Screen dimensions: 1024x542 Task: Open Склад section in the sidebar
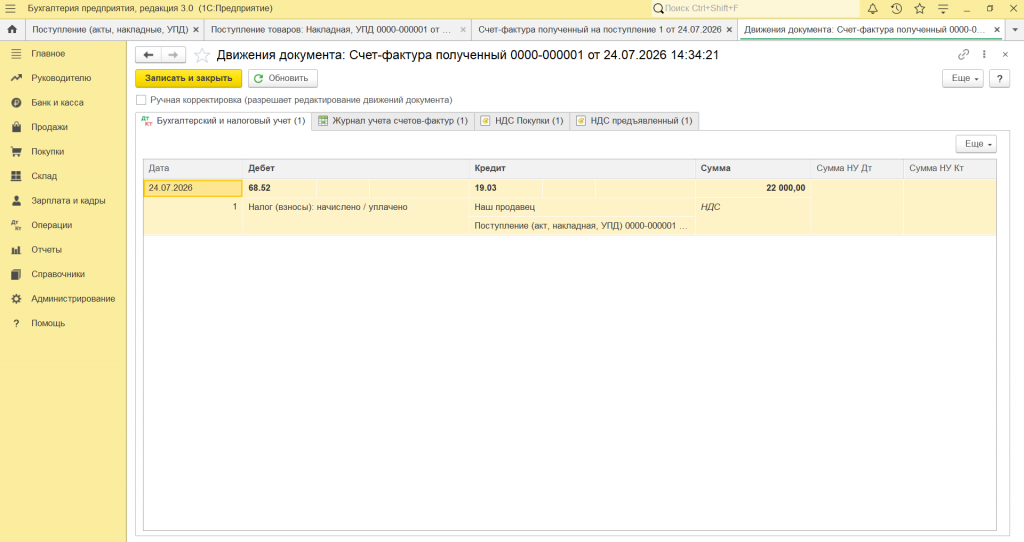click(44, 176)
